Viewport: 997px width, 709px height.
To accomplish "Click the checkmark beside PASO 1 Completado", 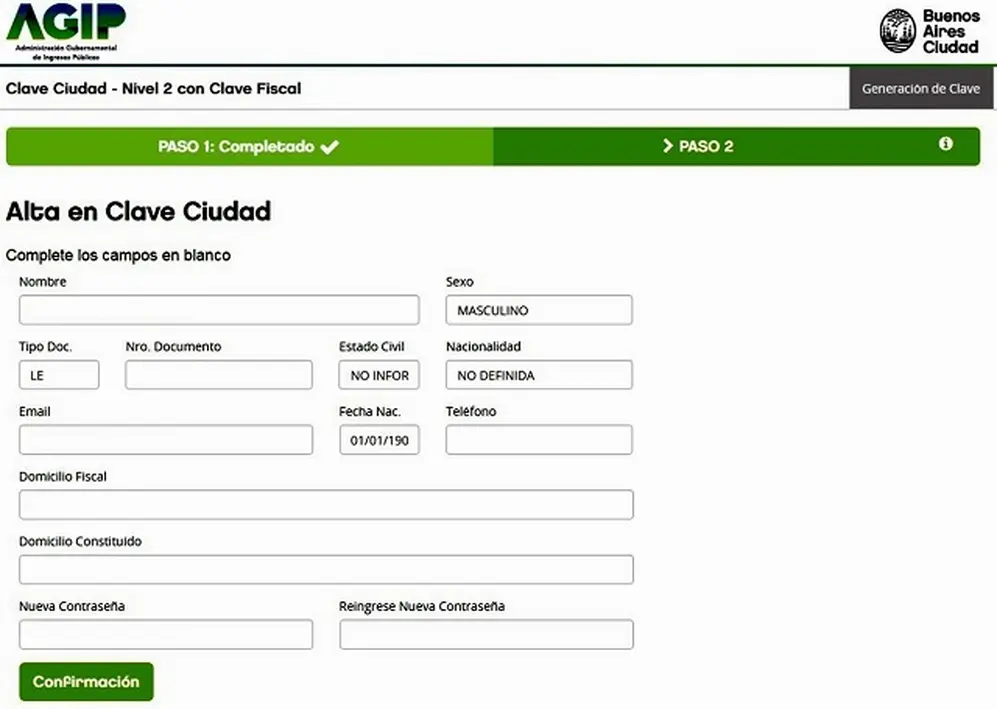I will (x=329, y=147).
